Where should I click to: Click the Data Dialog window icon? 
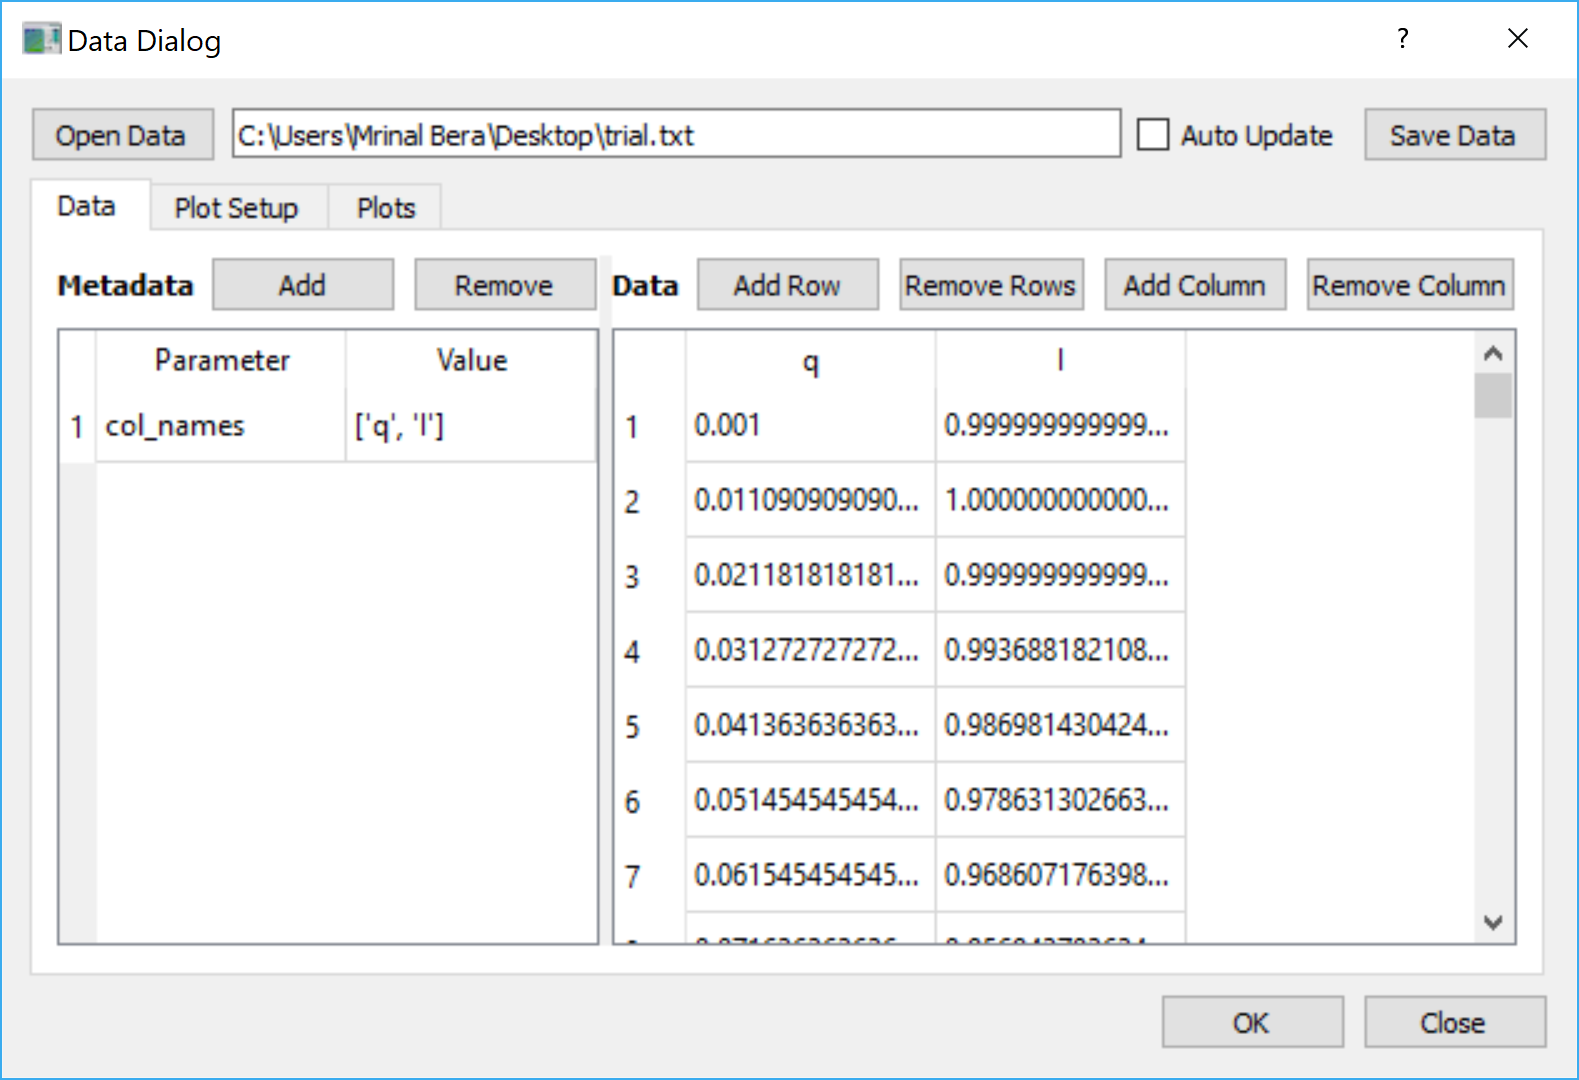click(41, 40)
